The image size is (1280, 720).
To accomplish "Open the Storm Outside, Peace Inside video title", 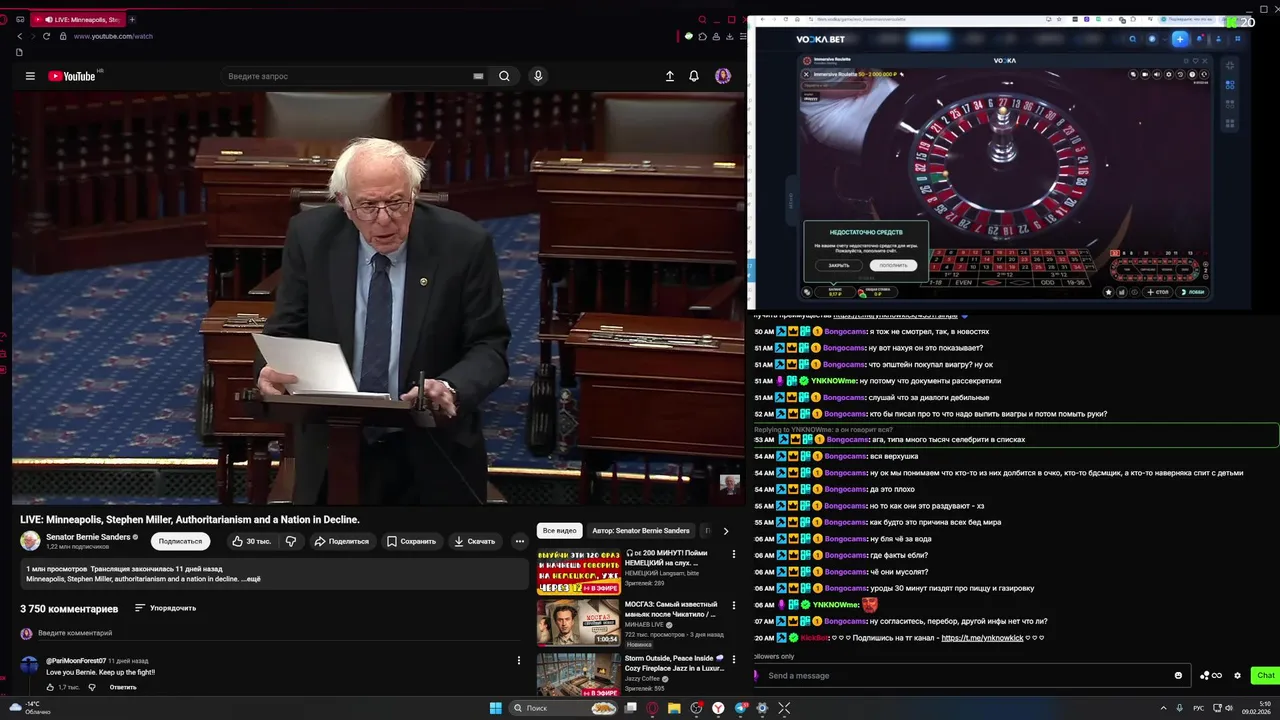I will pyautogui.click(x=674, y=663).
